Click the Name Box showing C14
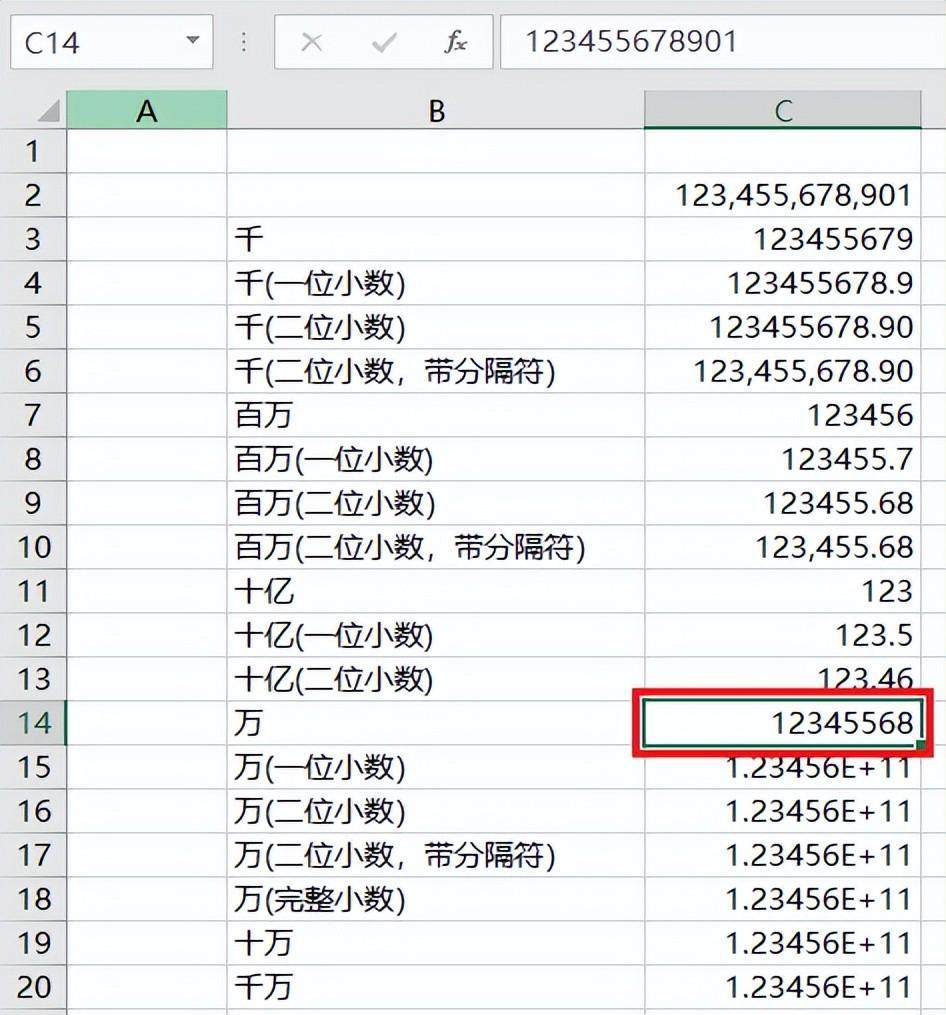The image size is (946, 1015). click(111, 42)
